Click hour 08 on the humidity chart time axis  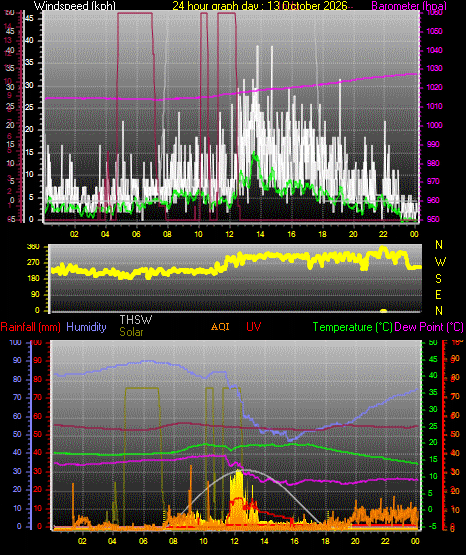pos(173,541)
